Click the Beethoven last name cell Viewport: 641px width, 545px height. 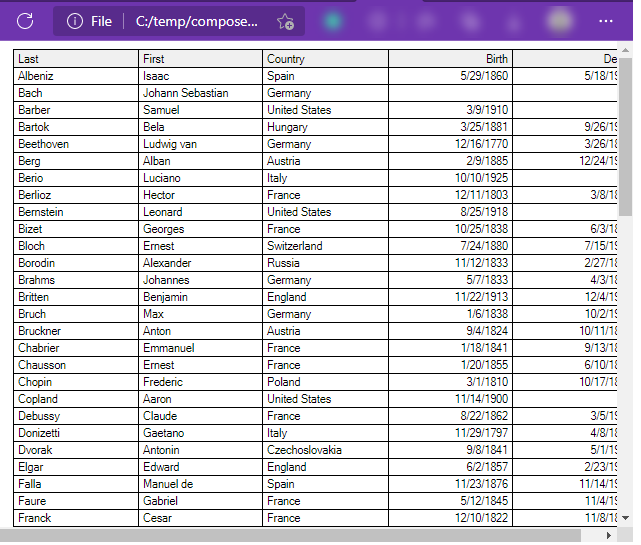point(76,144)
